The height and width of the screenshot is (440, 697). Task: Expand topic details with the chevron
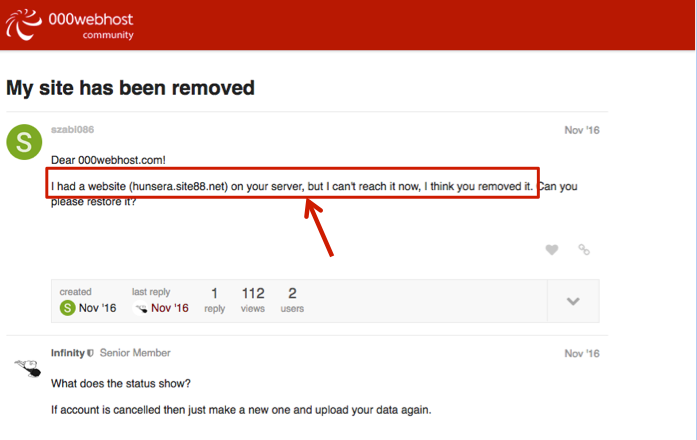pos(574,301)
